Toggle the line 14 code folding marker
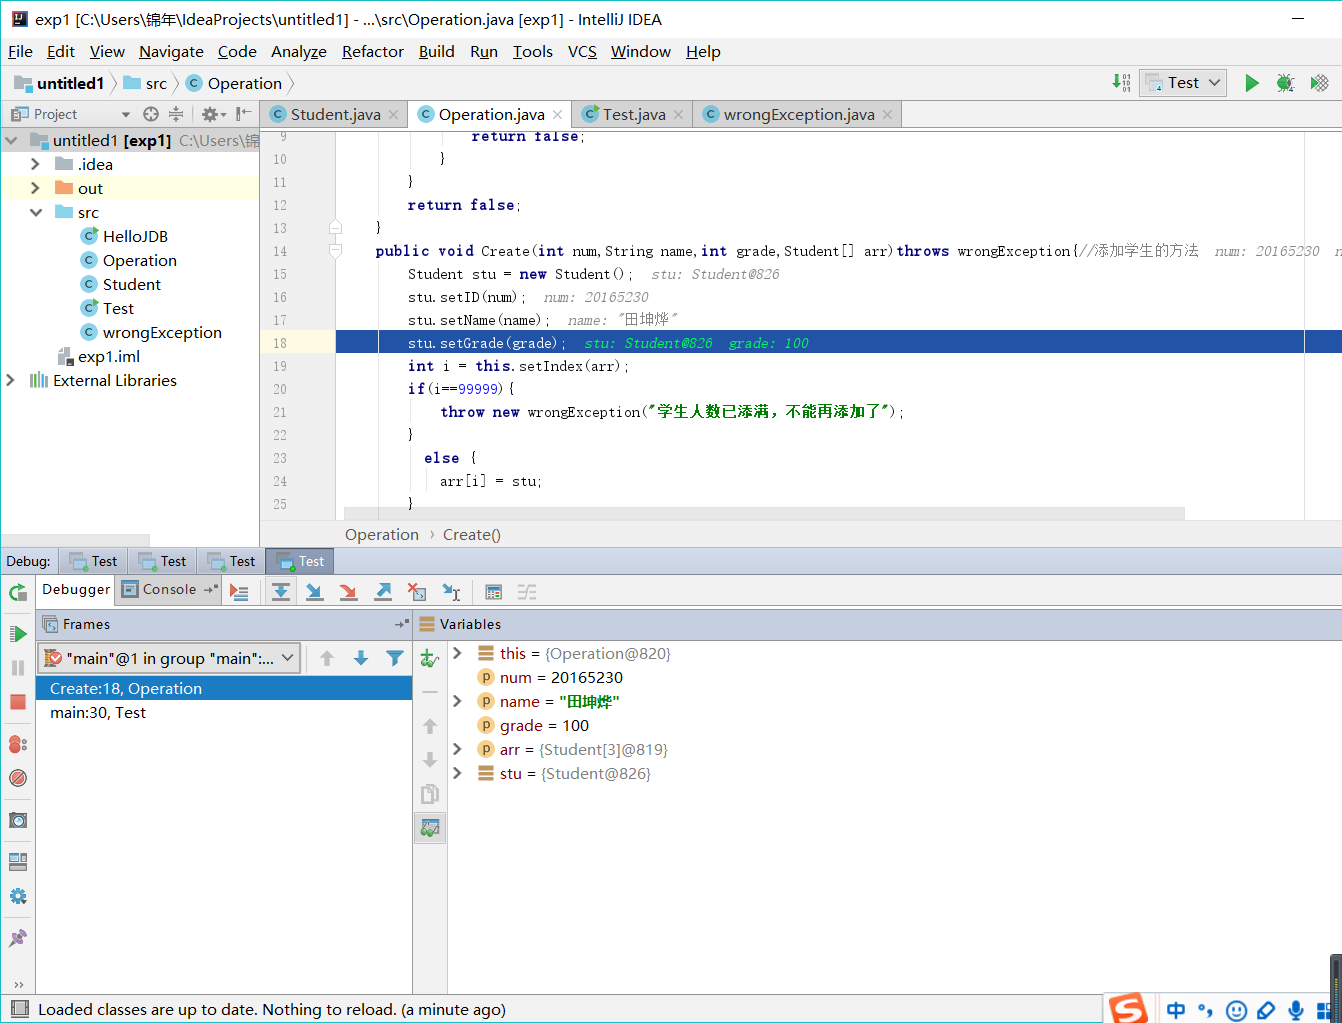This screenshot has height=1023, width=1342. 336,251
